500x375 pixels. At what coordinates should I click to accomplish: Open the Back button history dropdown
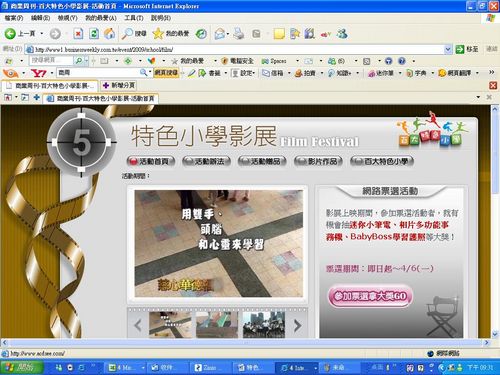(x=42, y=34)
